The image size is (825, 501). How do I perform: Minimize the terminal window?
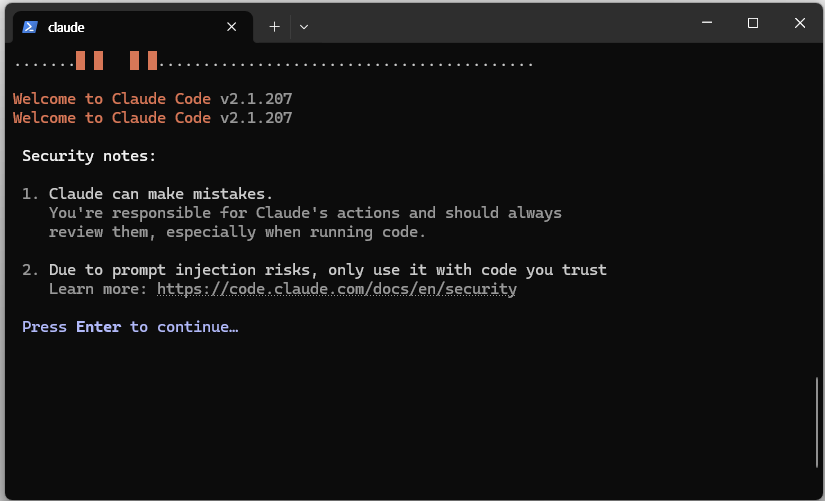(707, 23)
